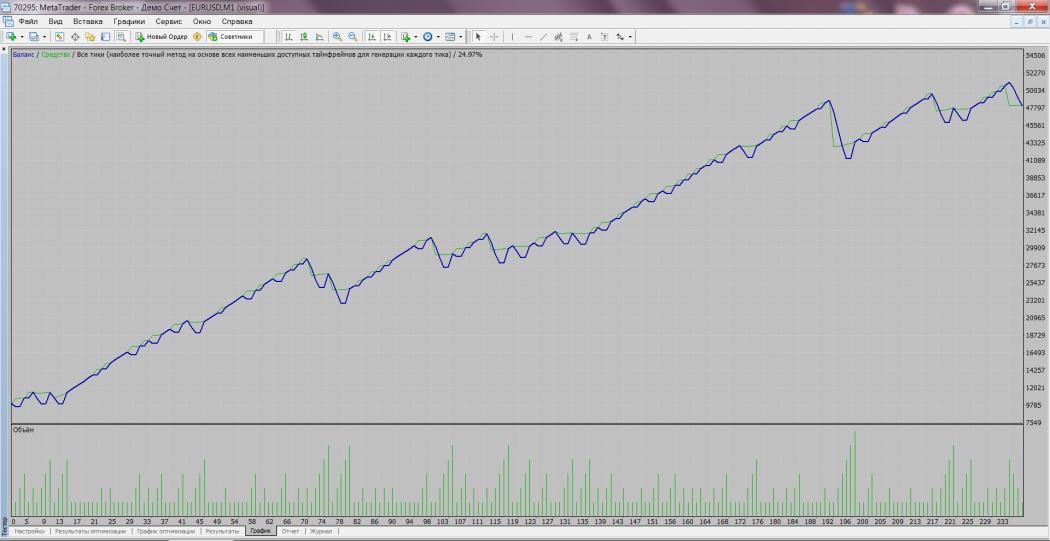Open the Окно menu
Image resolution: width=1050 pixels, height=541 pixels.
click(x=202, y=21)
